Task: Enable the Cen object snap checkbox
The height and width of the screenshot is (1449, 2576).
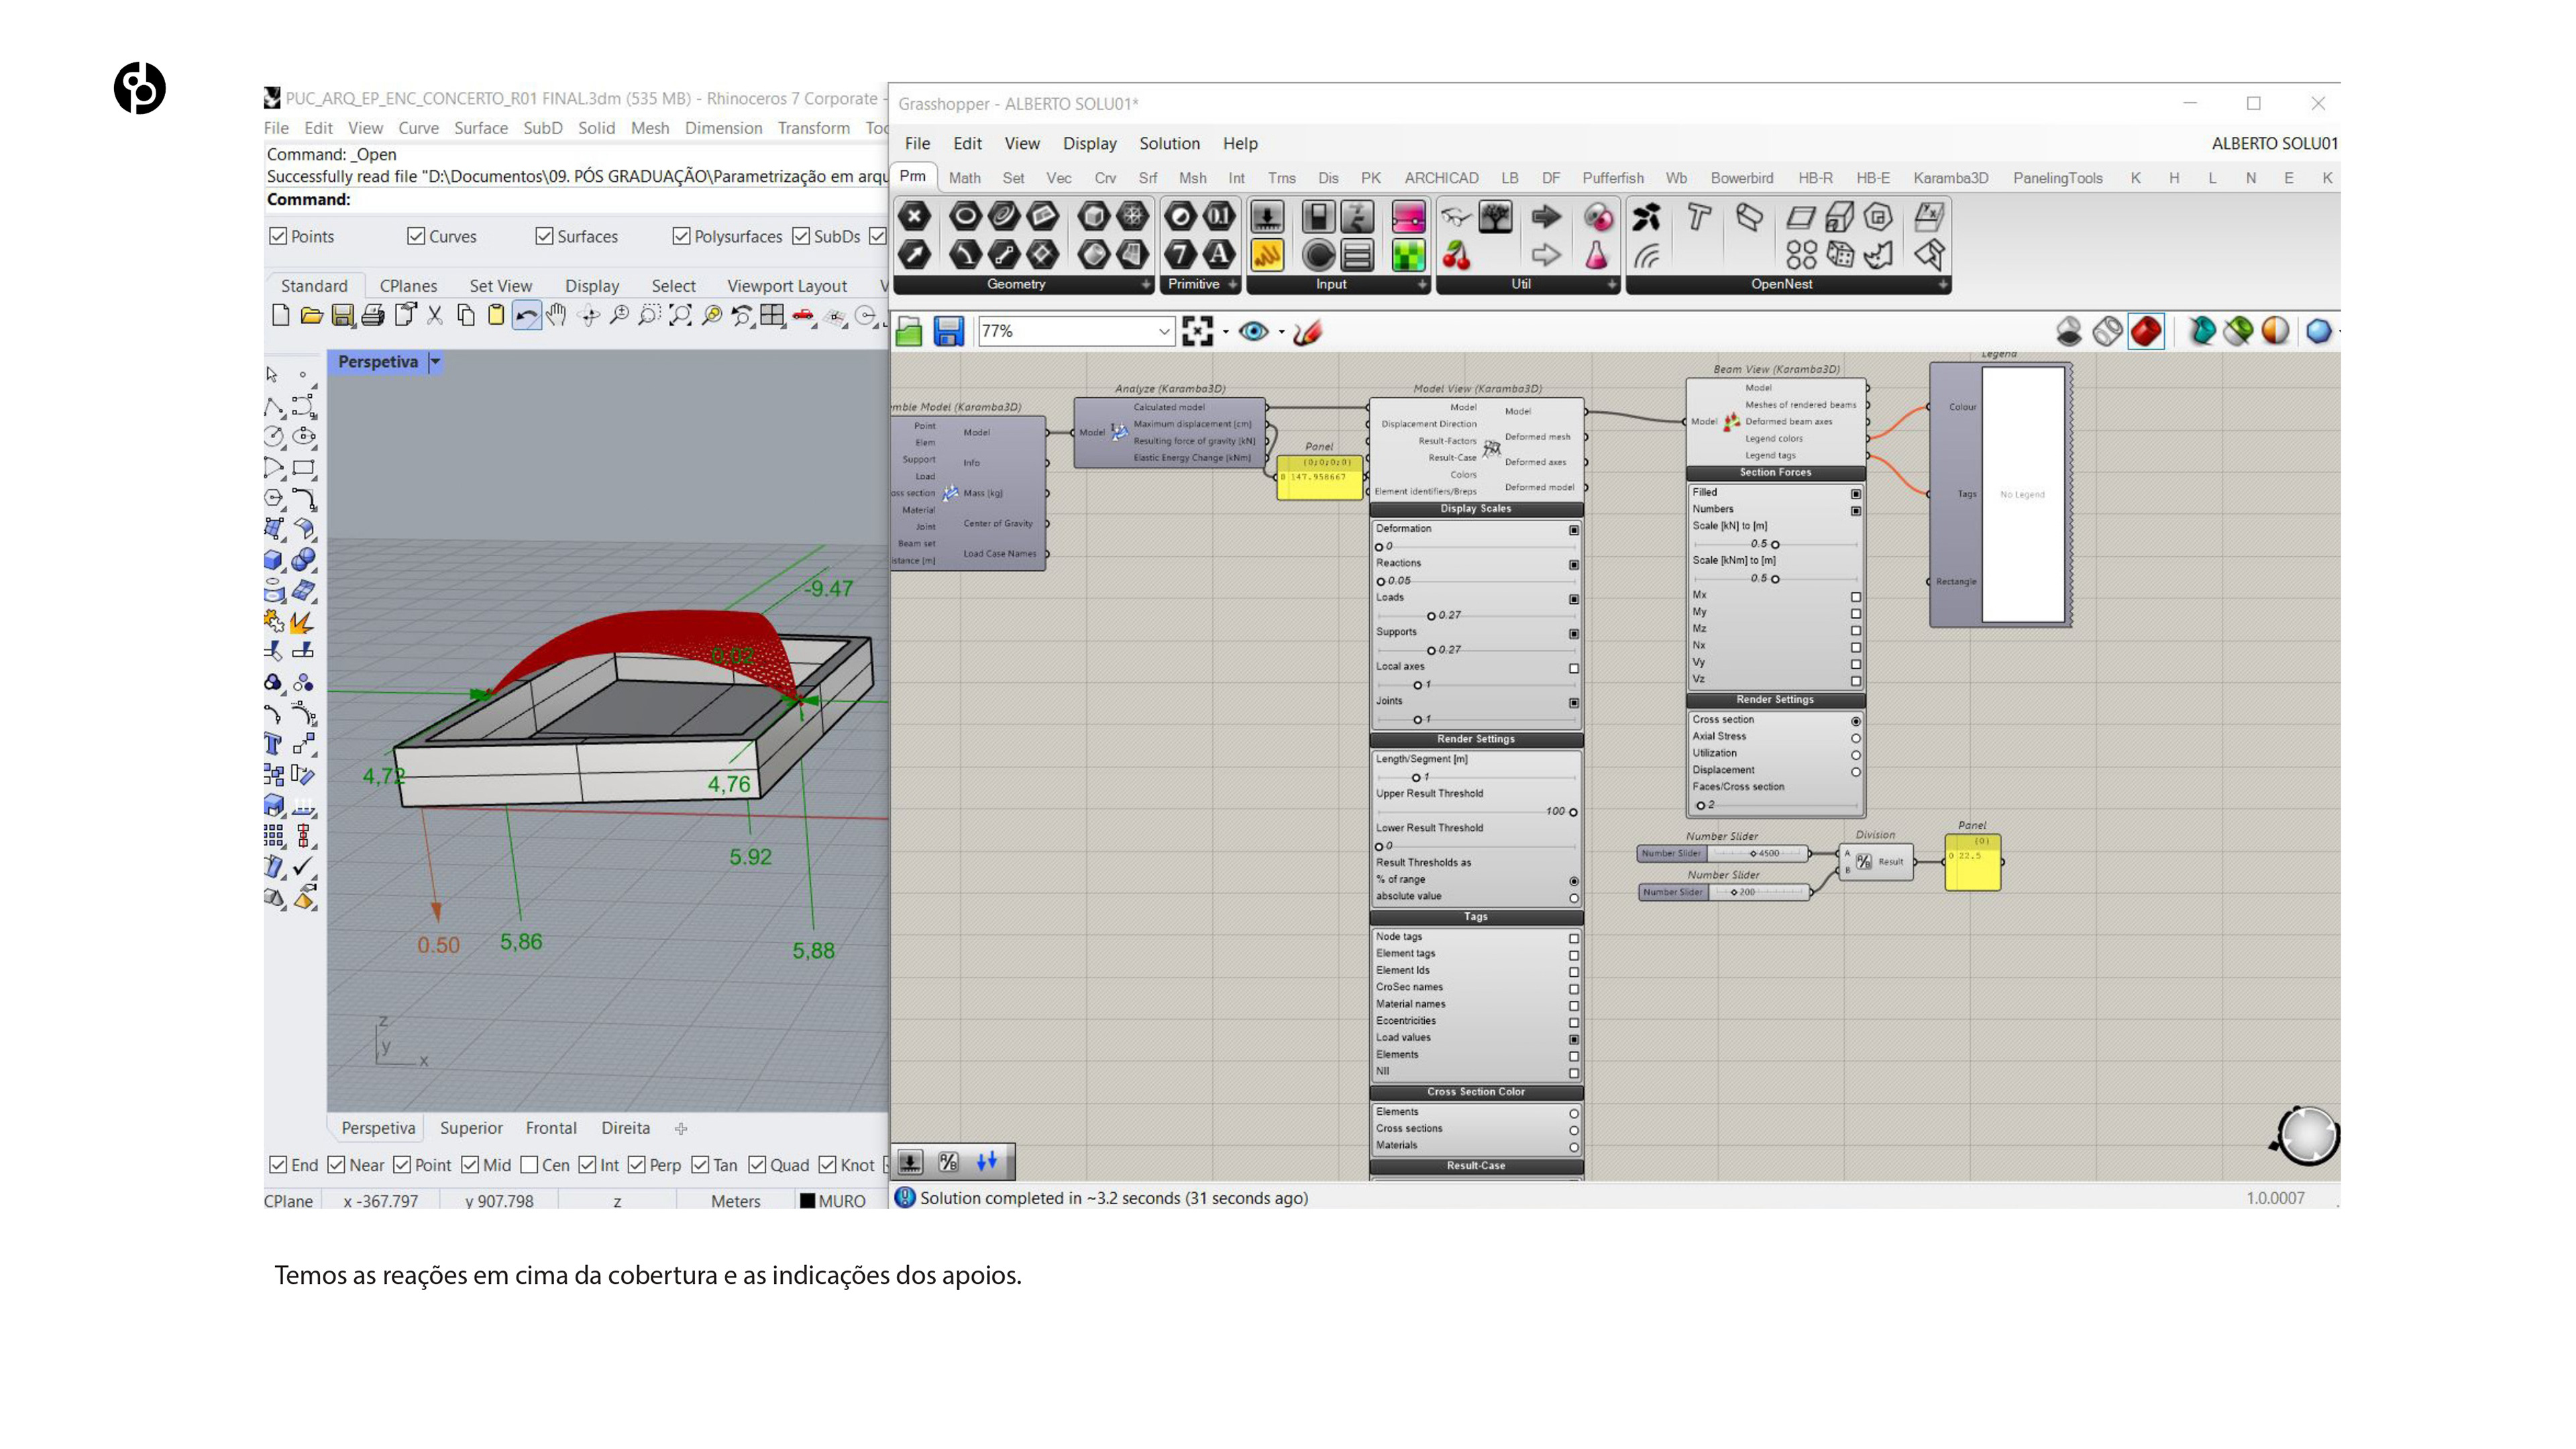Action: pyautogui.click(x=530, y=1165)
